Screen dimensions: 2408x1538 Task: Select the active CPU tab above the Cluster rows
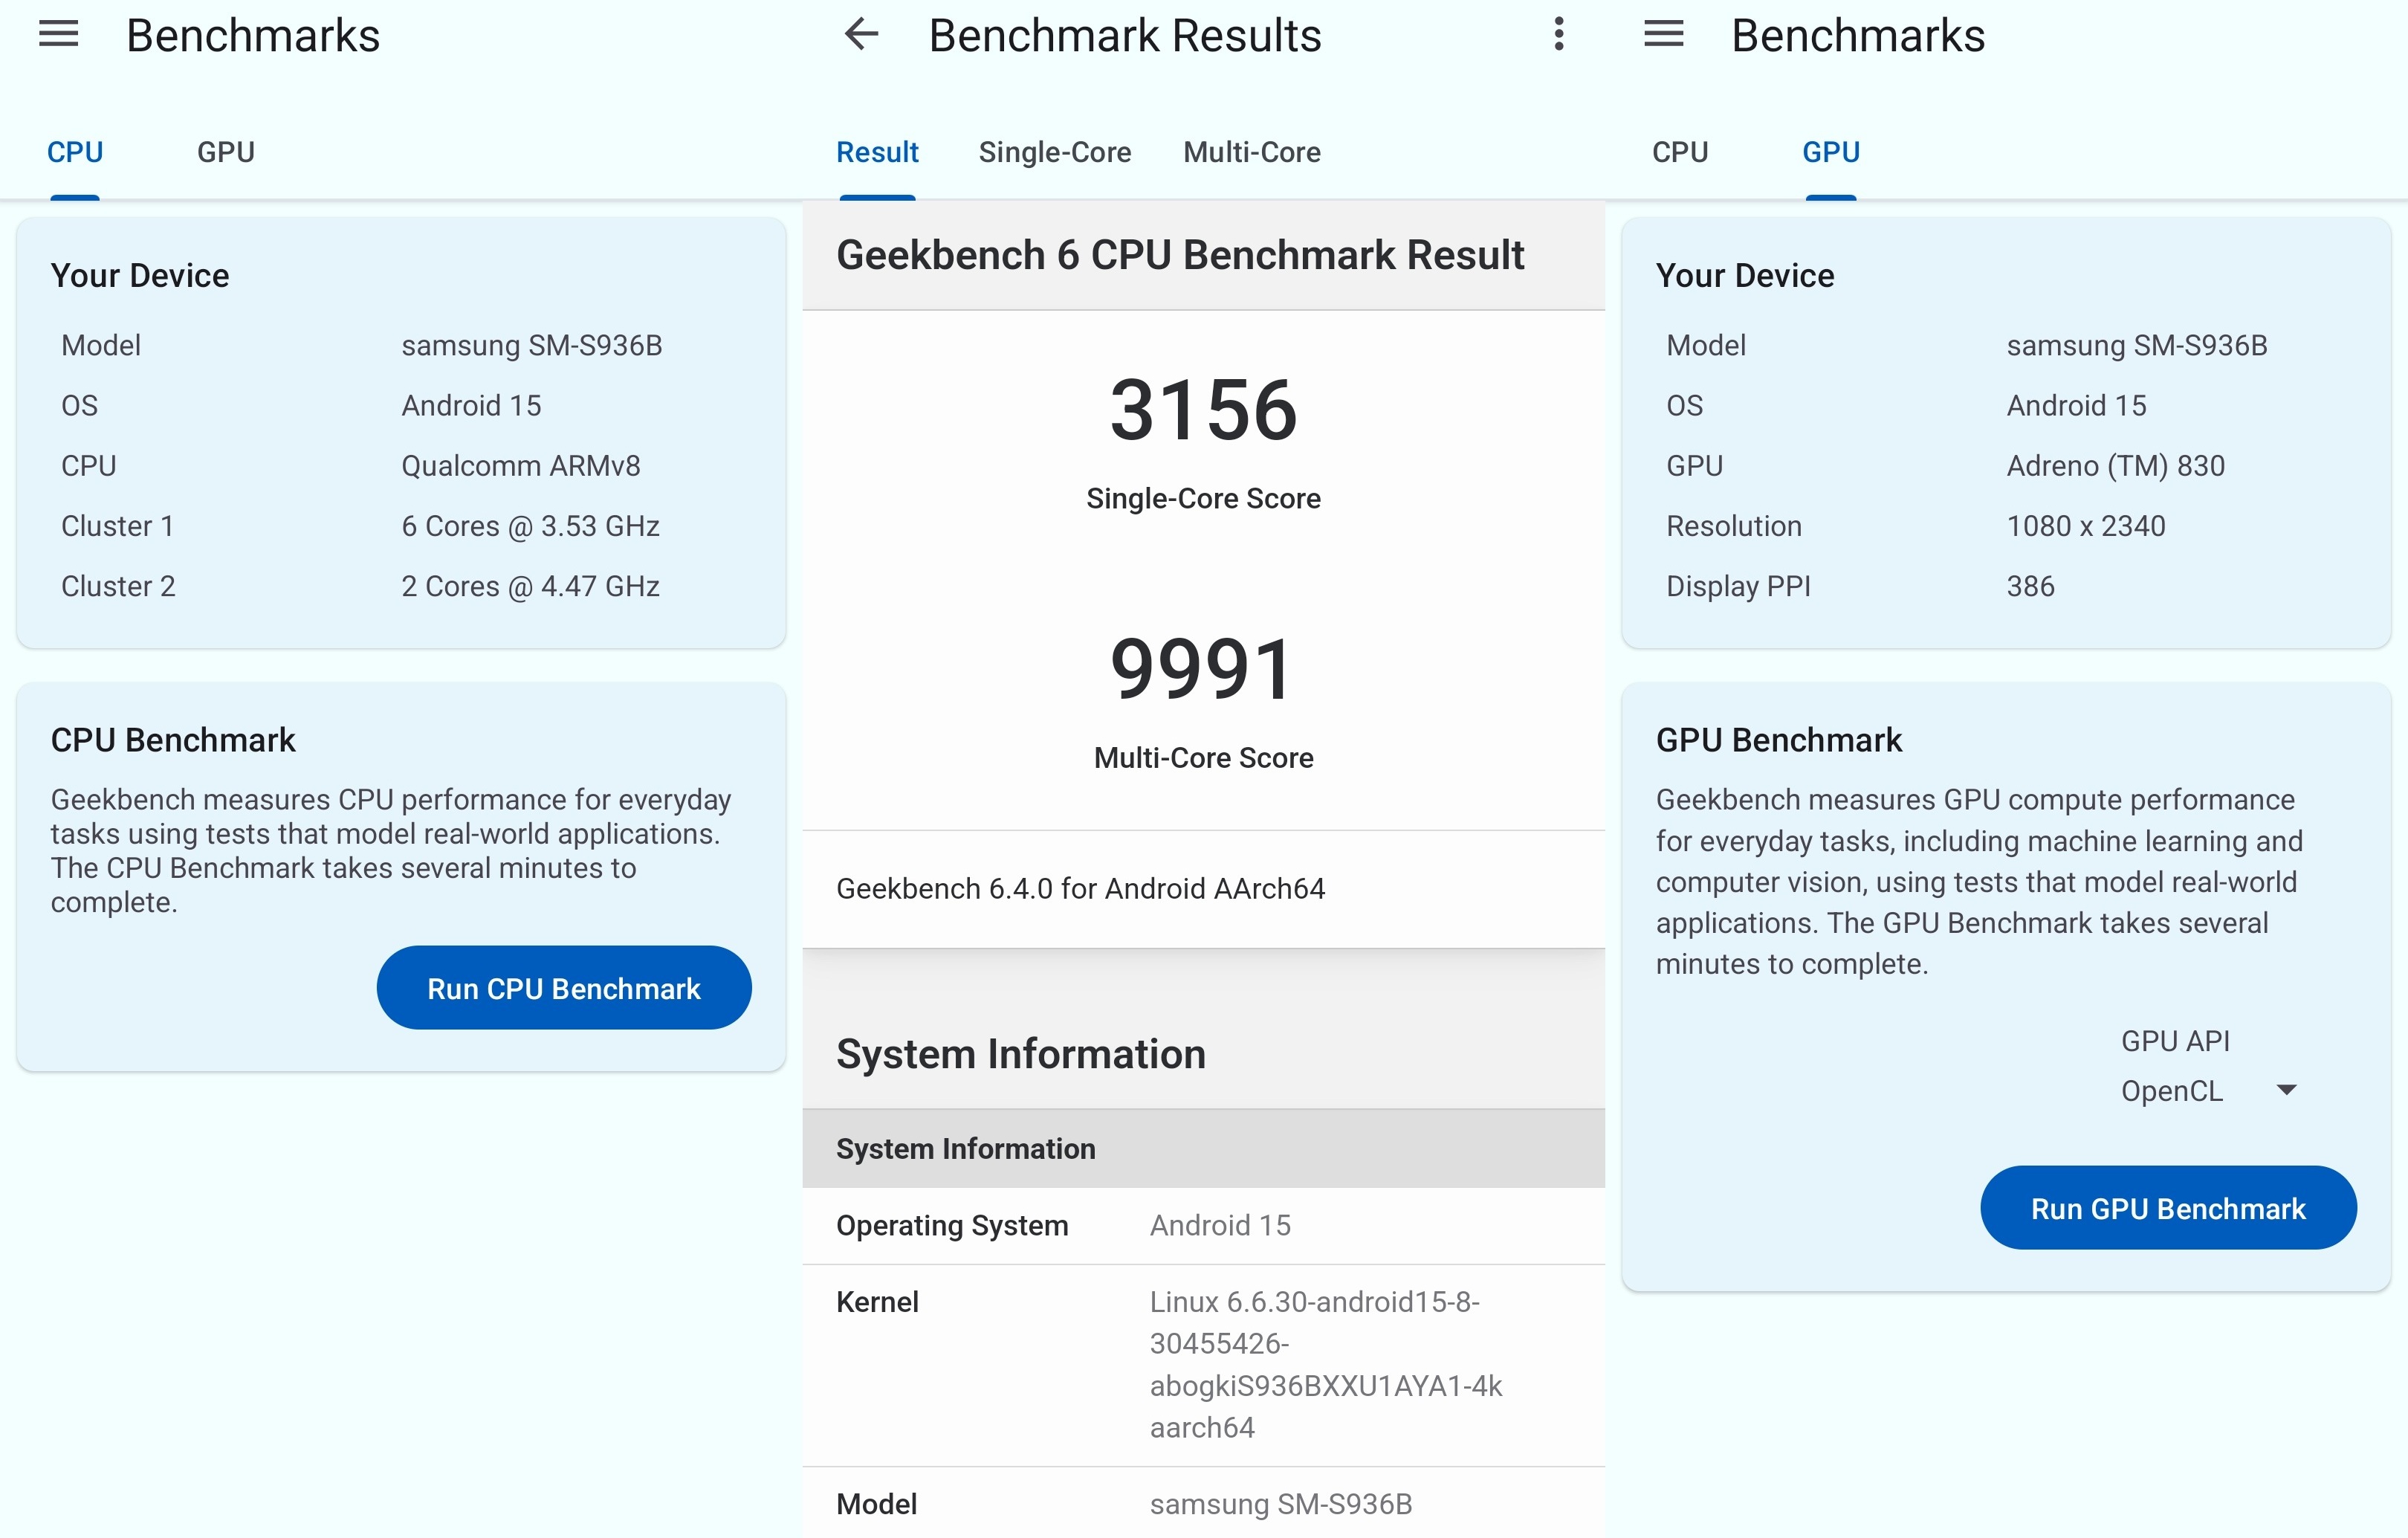(75, 152)
